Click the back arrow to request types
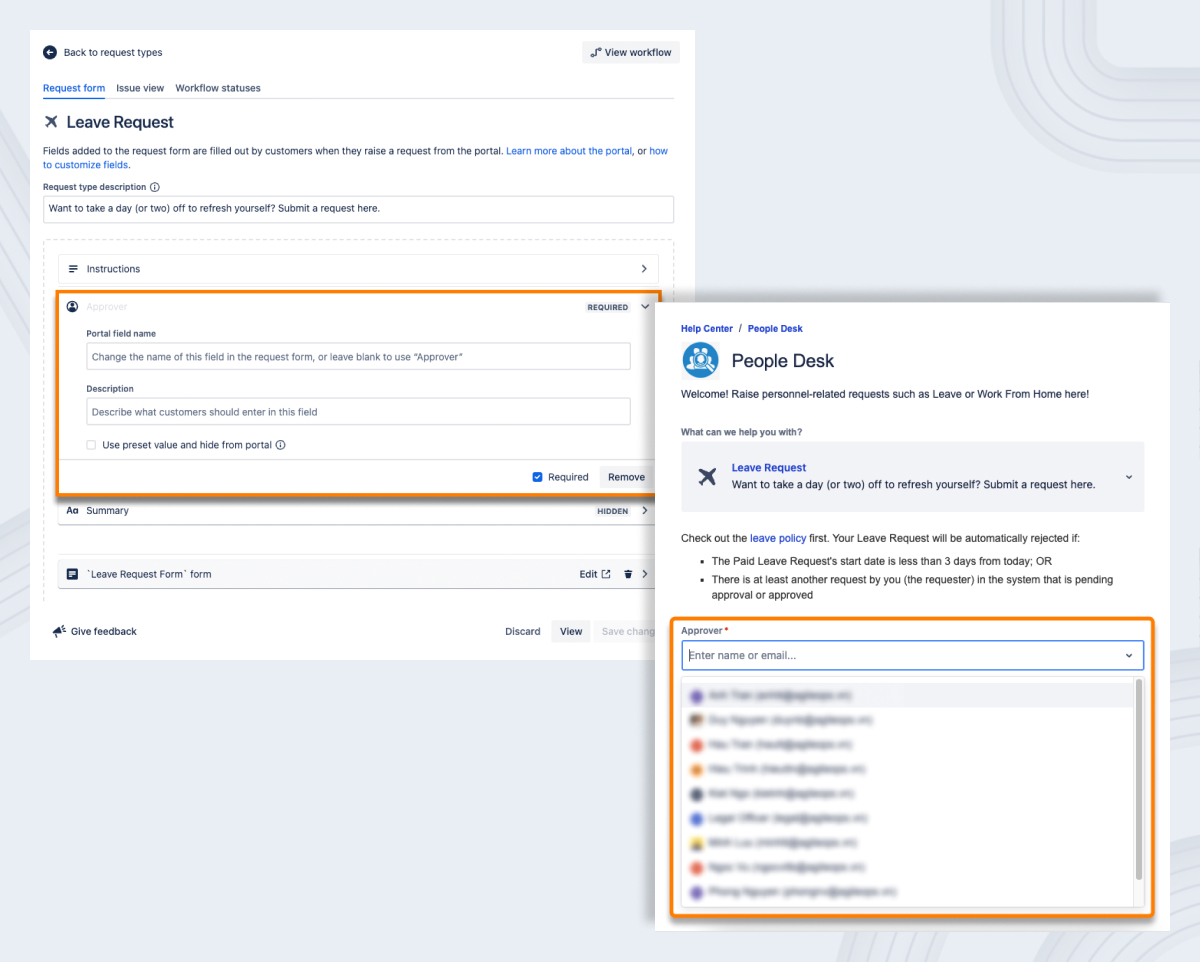 48,52
